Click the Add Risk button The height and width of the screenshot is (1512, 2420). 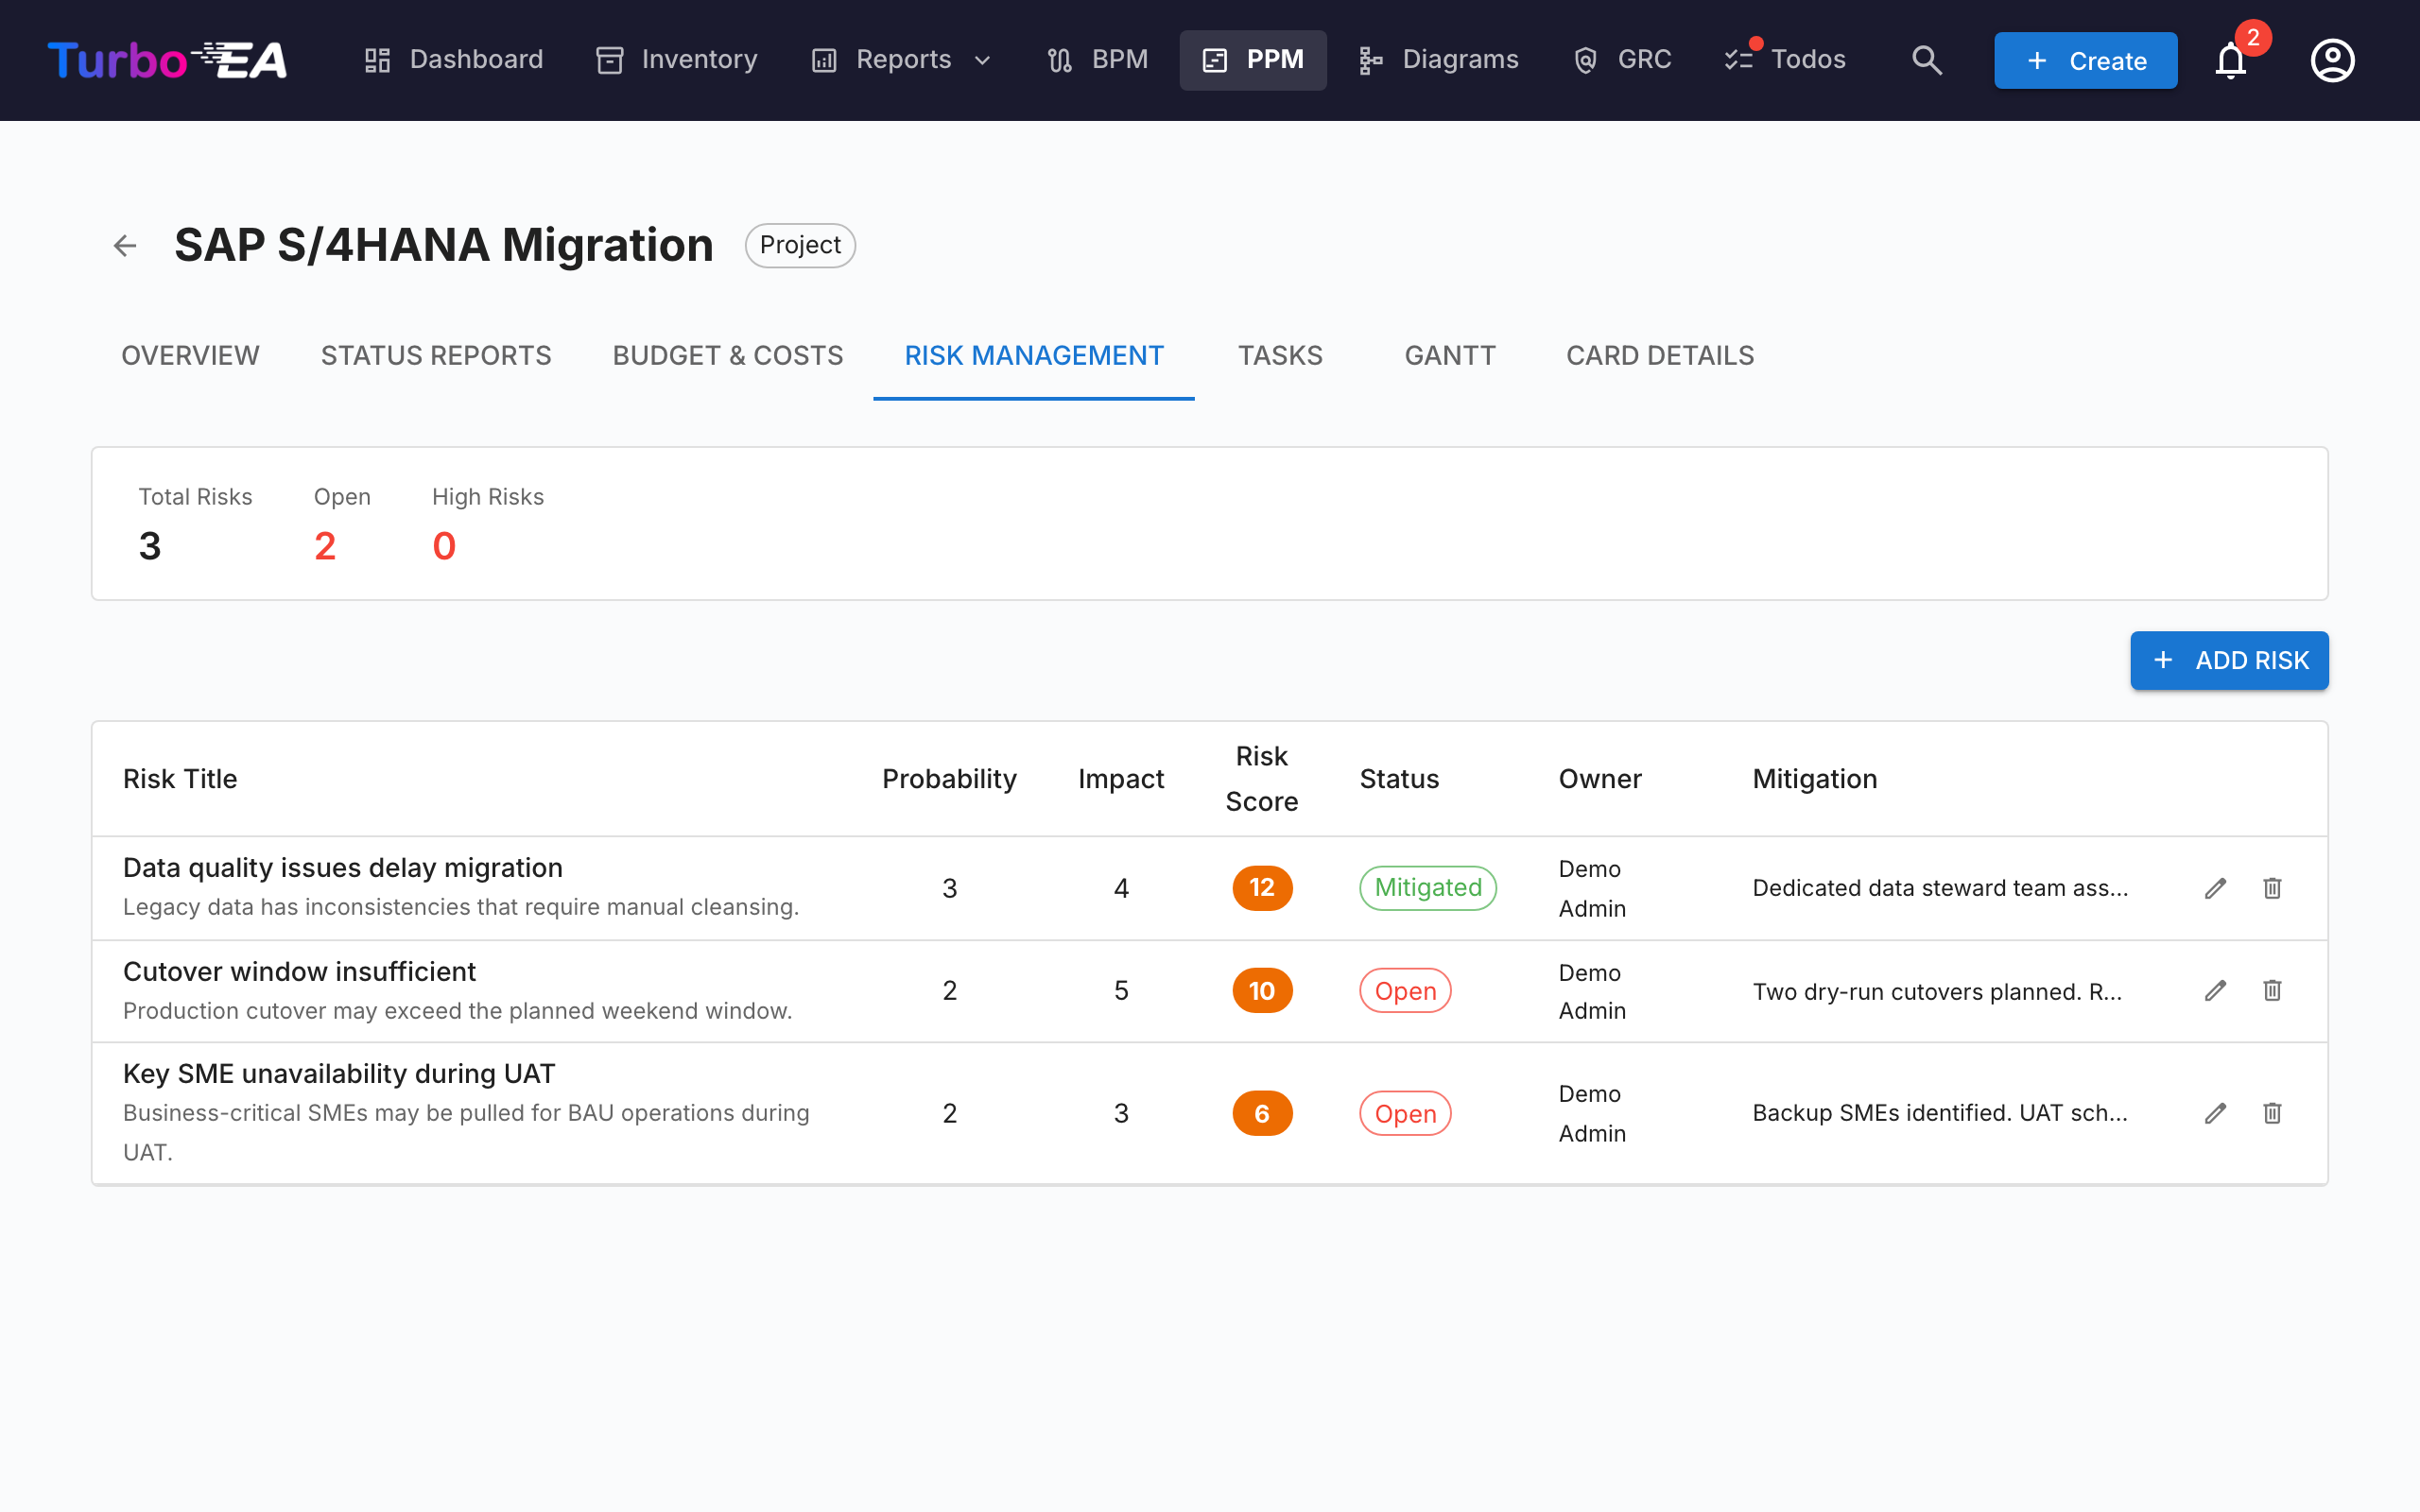[2229, 660]
